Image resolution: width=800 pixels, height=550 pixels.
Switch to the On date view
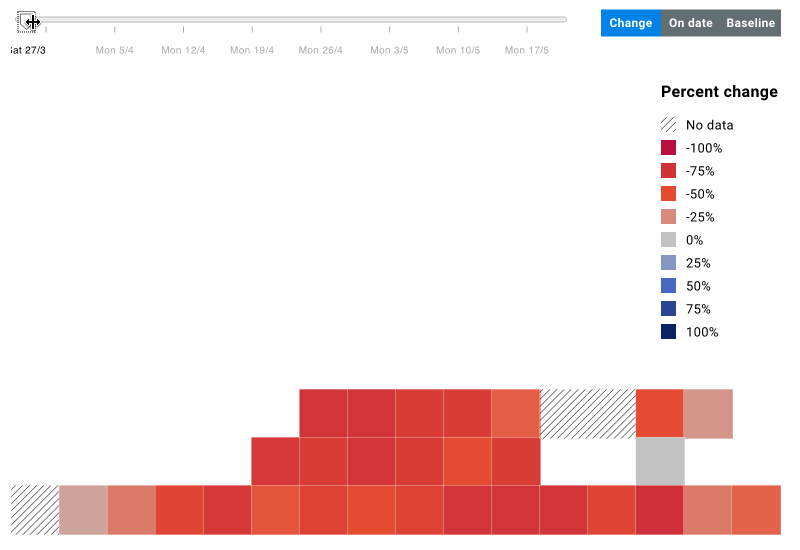690,23
